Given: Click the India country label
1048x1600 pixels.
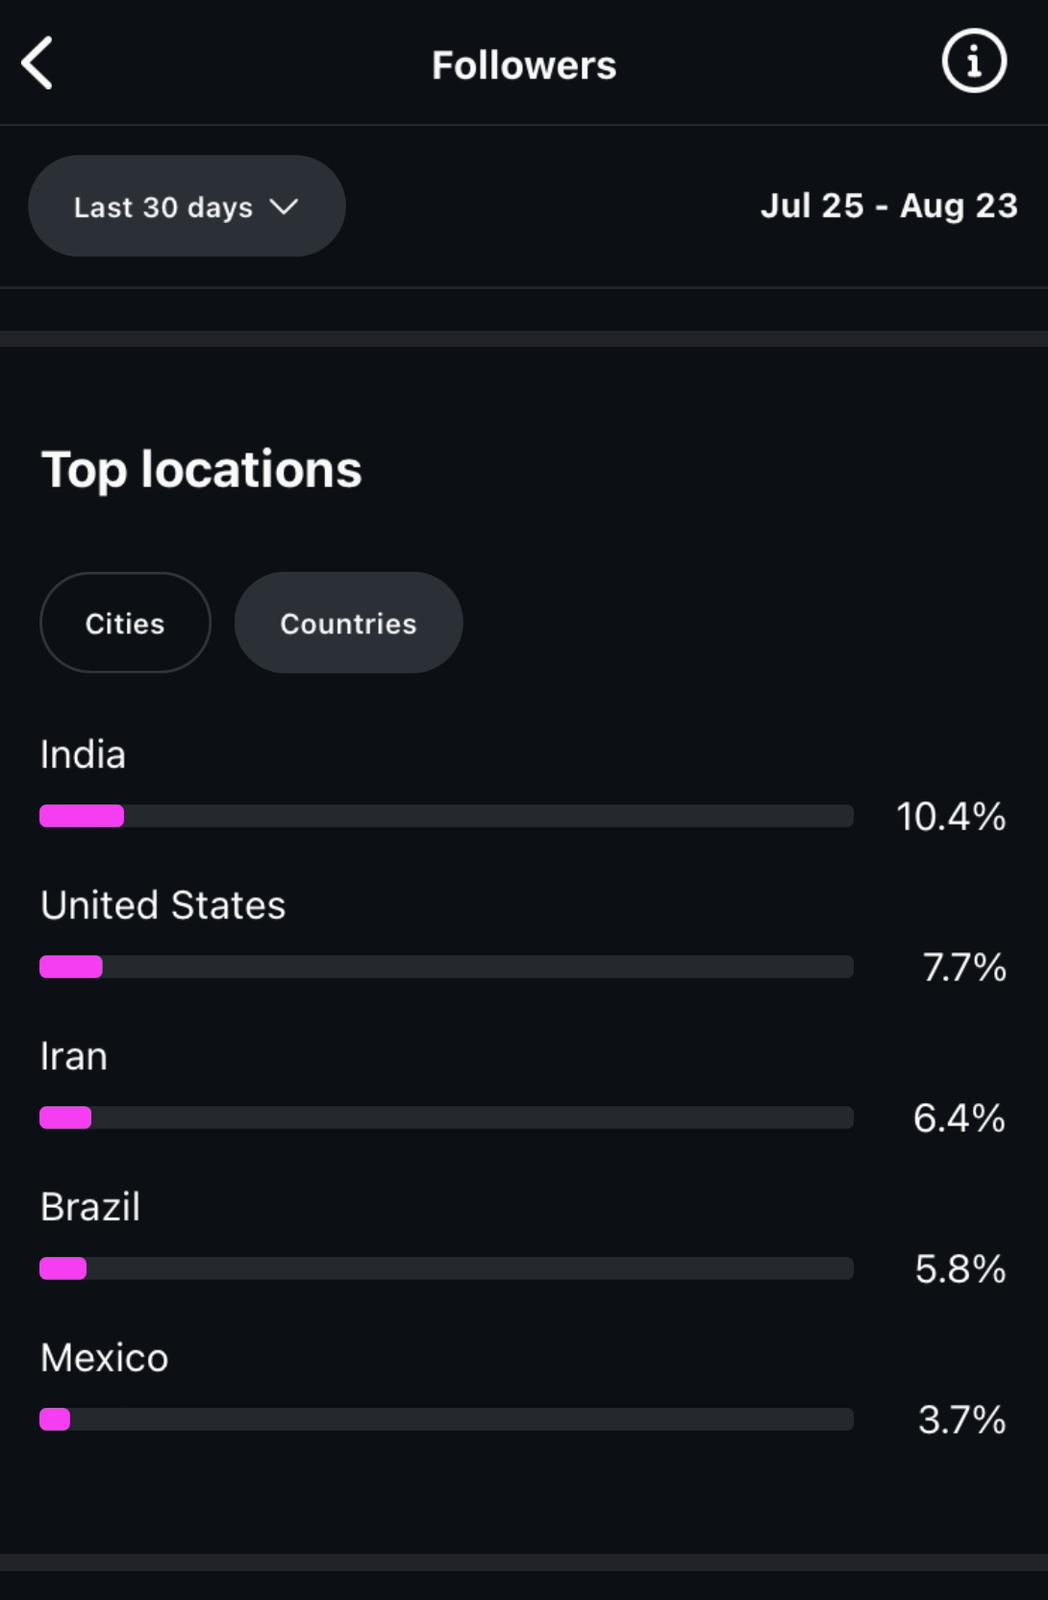Looking at the screenshot, I should [83, 755].
